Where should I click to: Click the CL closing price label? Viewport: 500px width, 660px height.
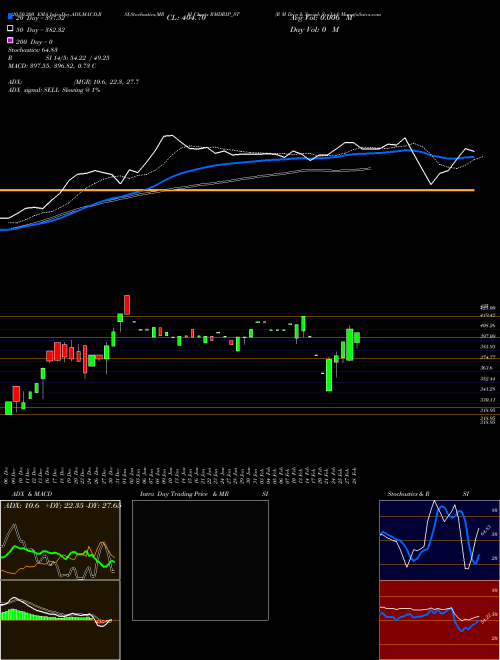(186, 18)
